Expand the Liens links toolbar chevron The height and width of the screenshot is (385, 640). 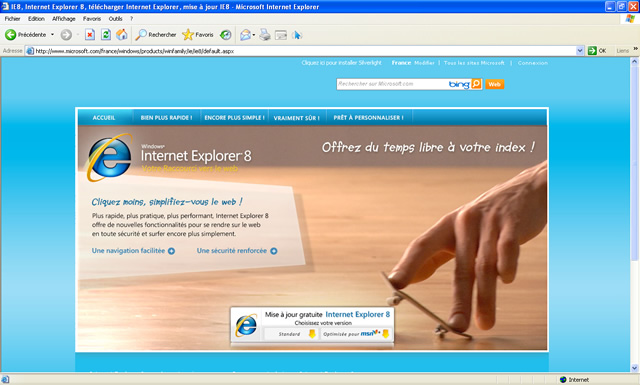pyautogui.click(x=636, y=49)
